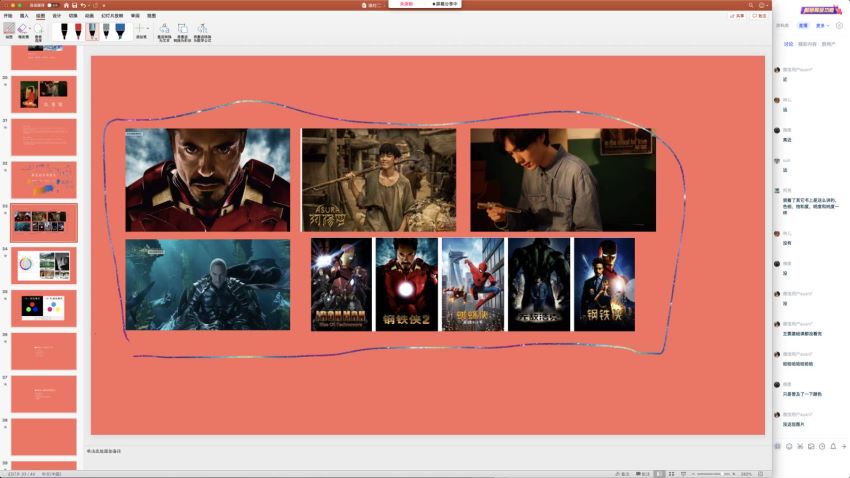Screen dimensions: 850x478
Task: Click the Asura movie still image
Action: pyautogui.click(x=379, y=180)
